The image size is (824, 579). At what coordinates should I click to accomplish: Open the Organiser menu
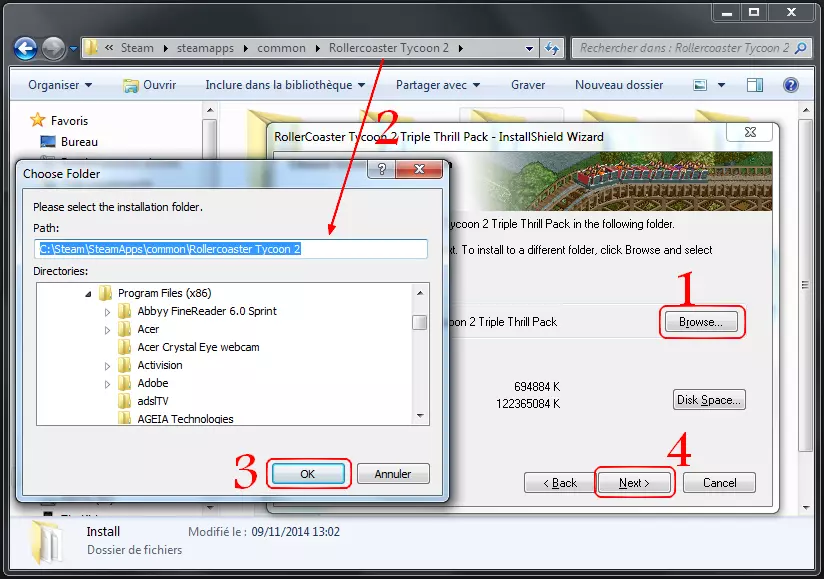click(x=60, y=85)
